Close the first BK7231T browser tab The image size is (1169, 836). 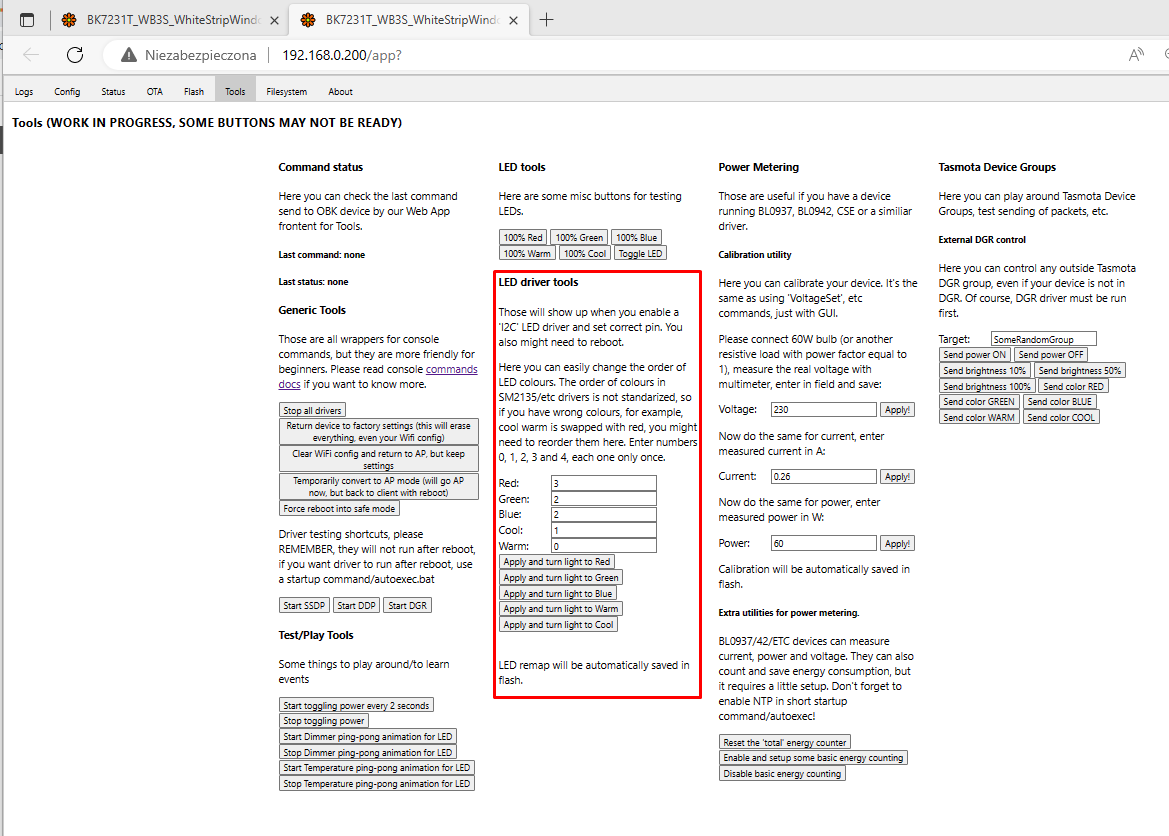click(274, 21)
